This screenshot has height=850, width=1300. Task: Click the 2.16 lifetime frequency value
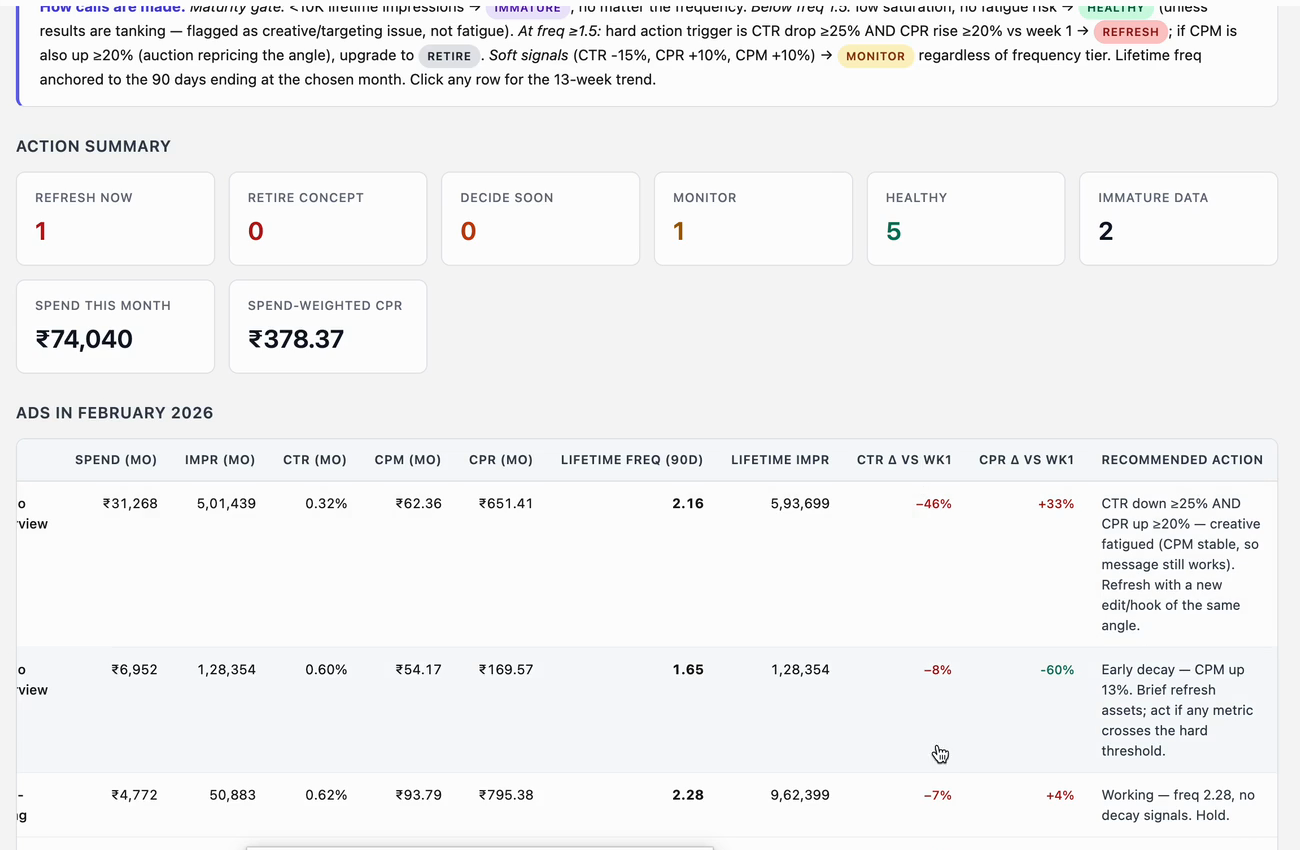pos(688,503)
